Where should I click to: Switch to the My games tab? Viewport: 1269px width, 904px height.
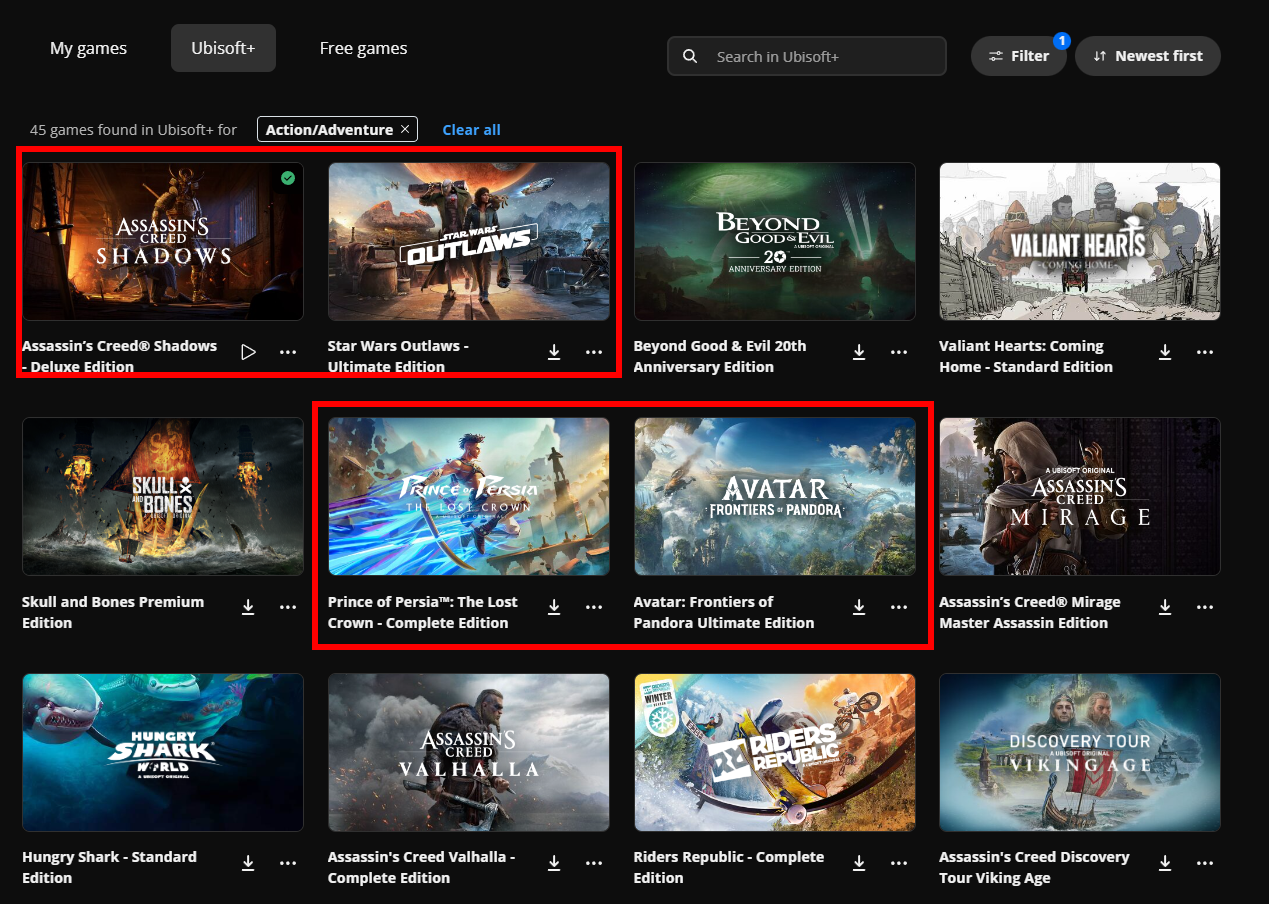pos(89,48)
